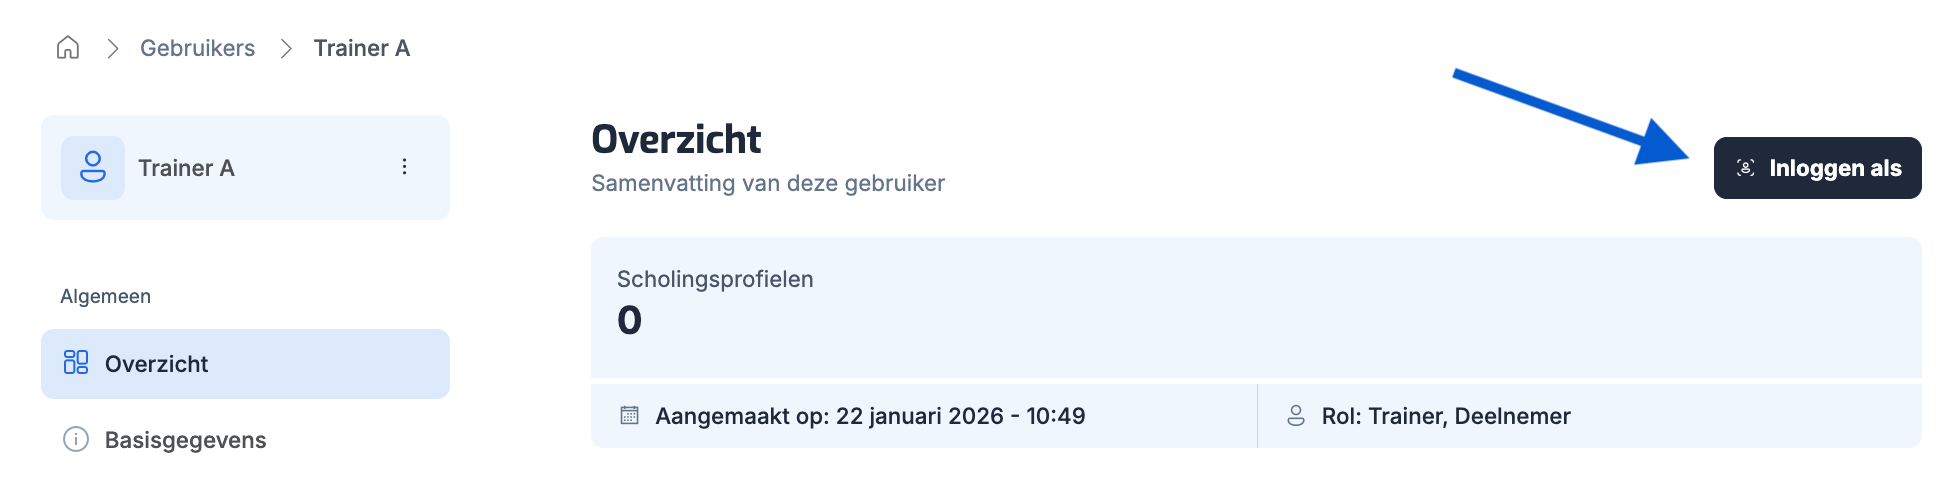Click the user icon beside Rol

coord(1296,415)
